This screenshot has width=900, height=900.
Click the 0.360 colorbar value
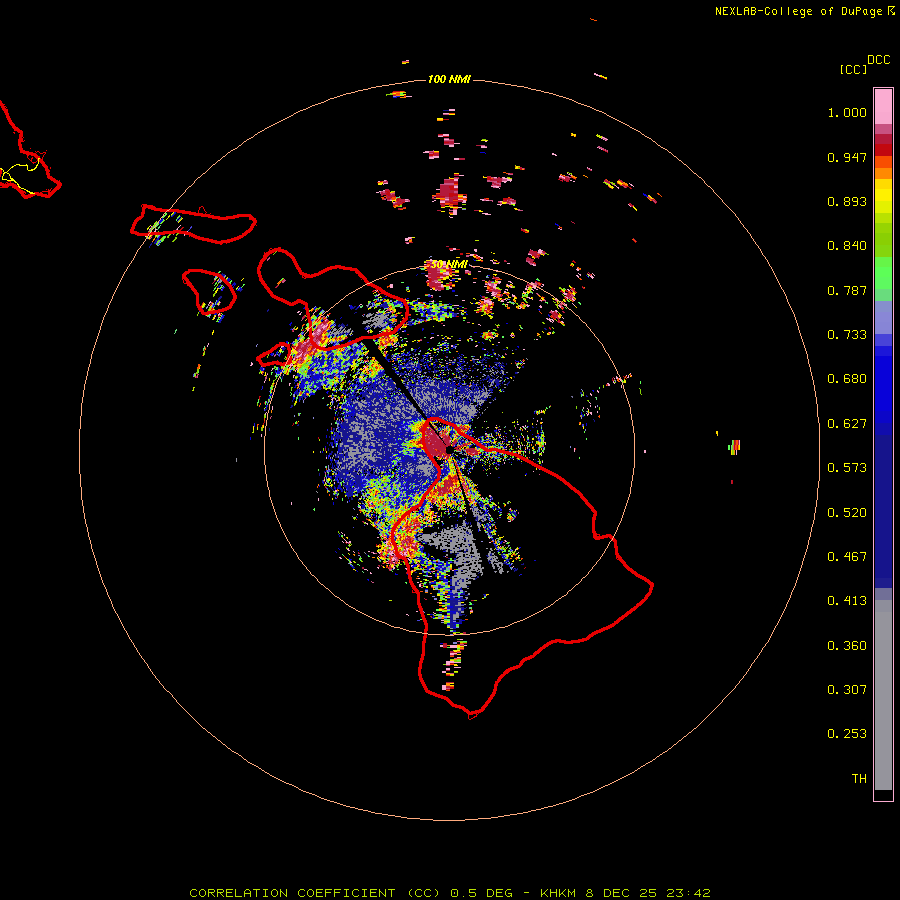[847, 646]
